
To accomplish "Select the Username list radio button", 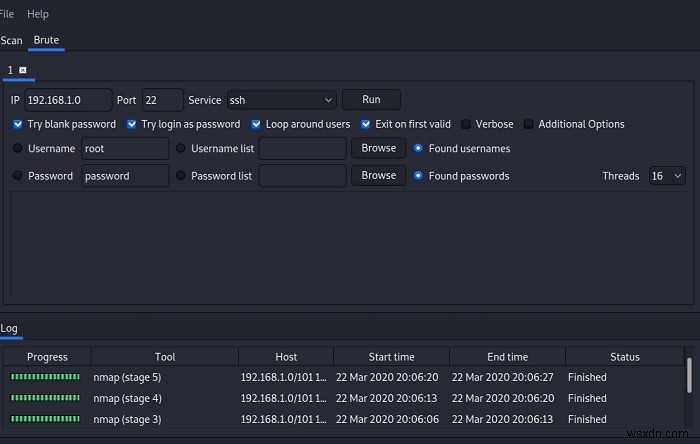I will (x=180, y=148).
